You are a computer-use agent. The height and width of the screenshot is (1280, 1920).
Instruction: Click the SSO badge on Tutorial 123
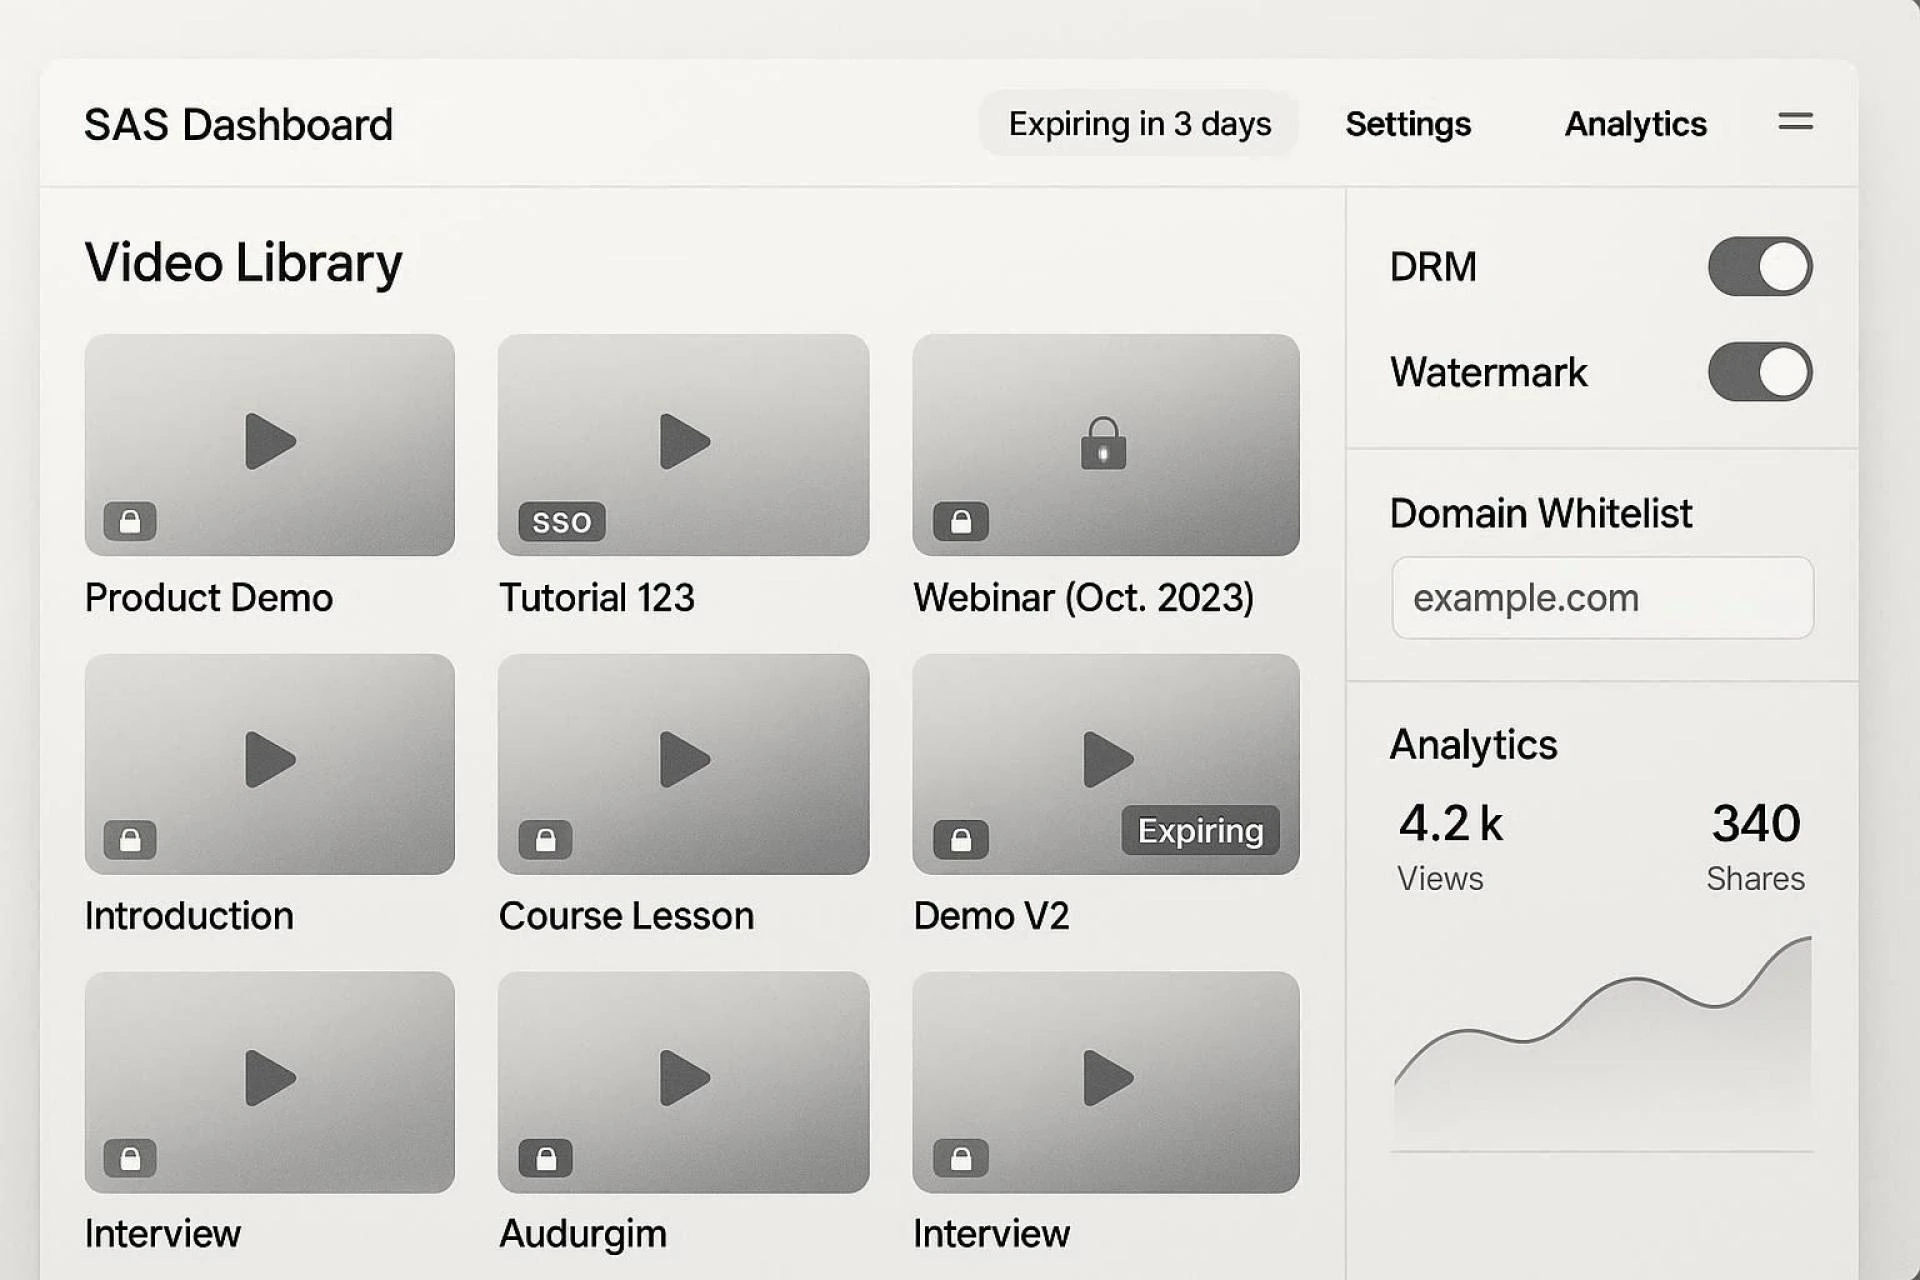[561, 521]
